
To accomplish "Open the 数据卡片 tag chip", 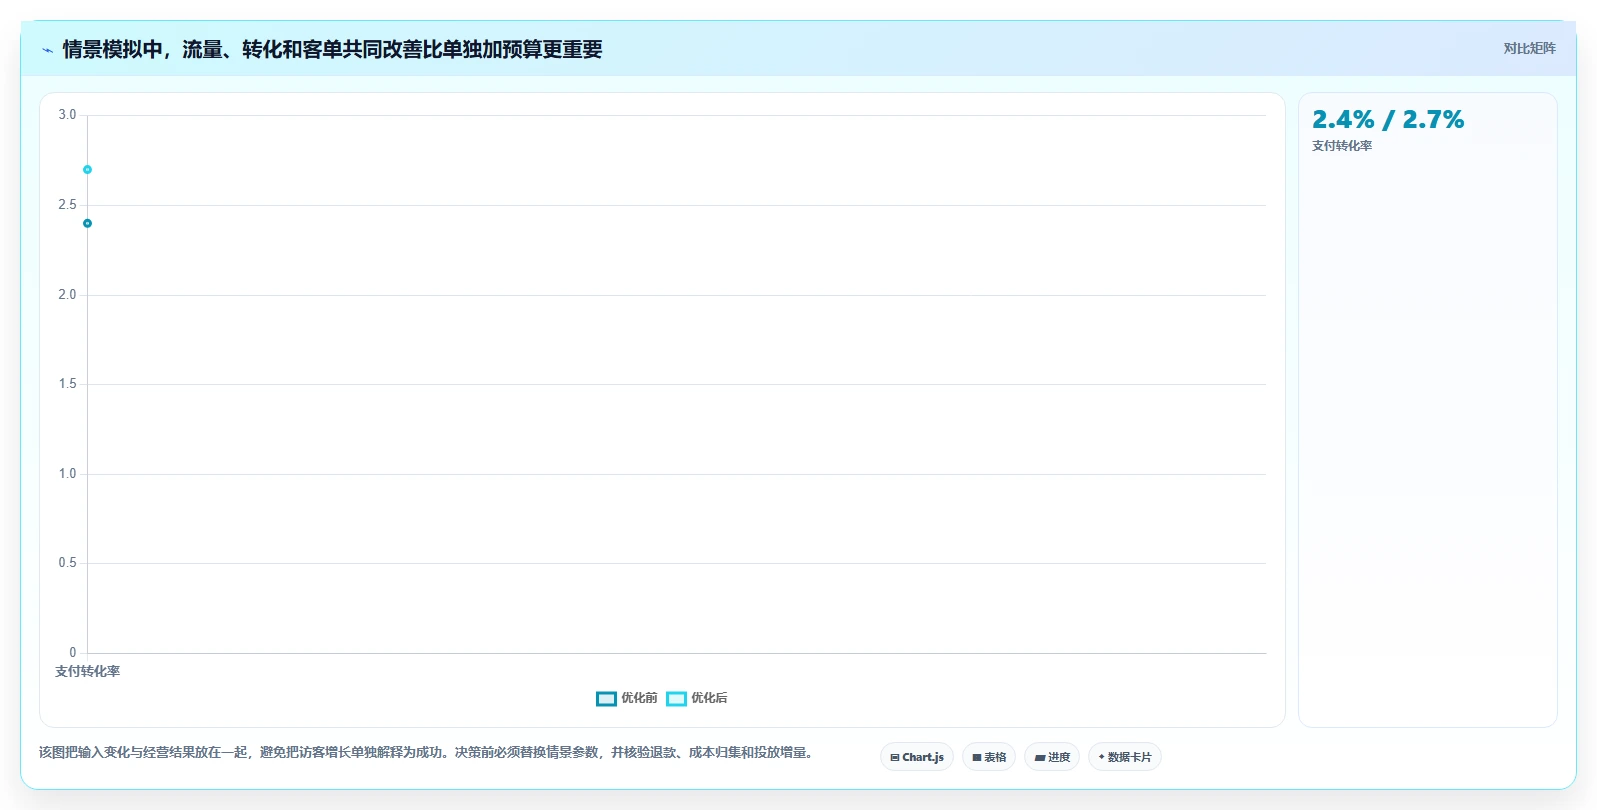I will [1125, 757].
